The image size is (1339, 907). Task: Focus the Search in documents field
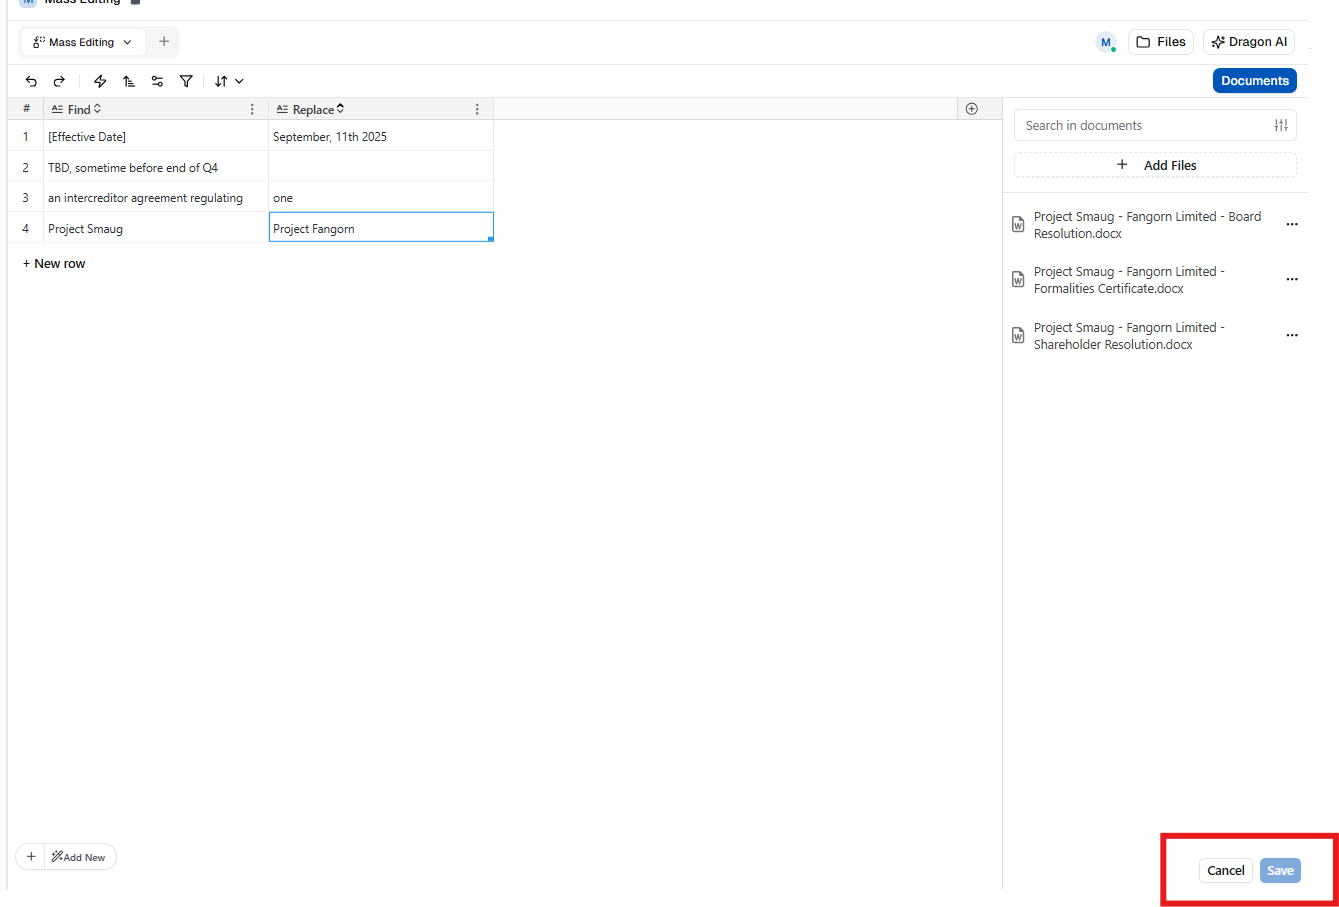[1145, 125]
